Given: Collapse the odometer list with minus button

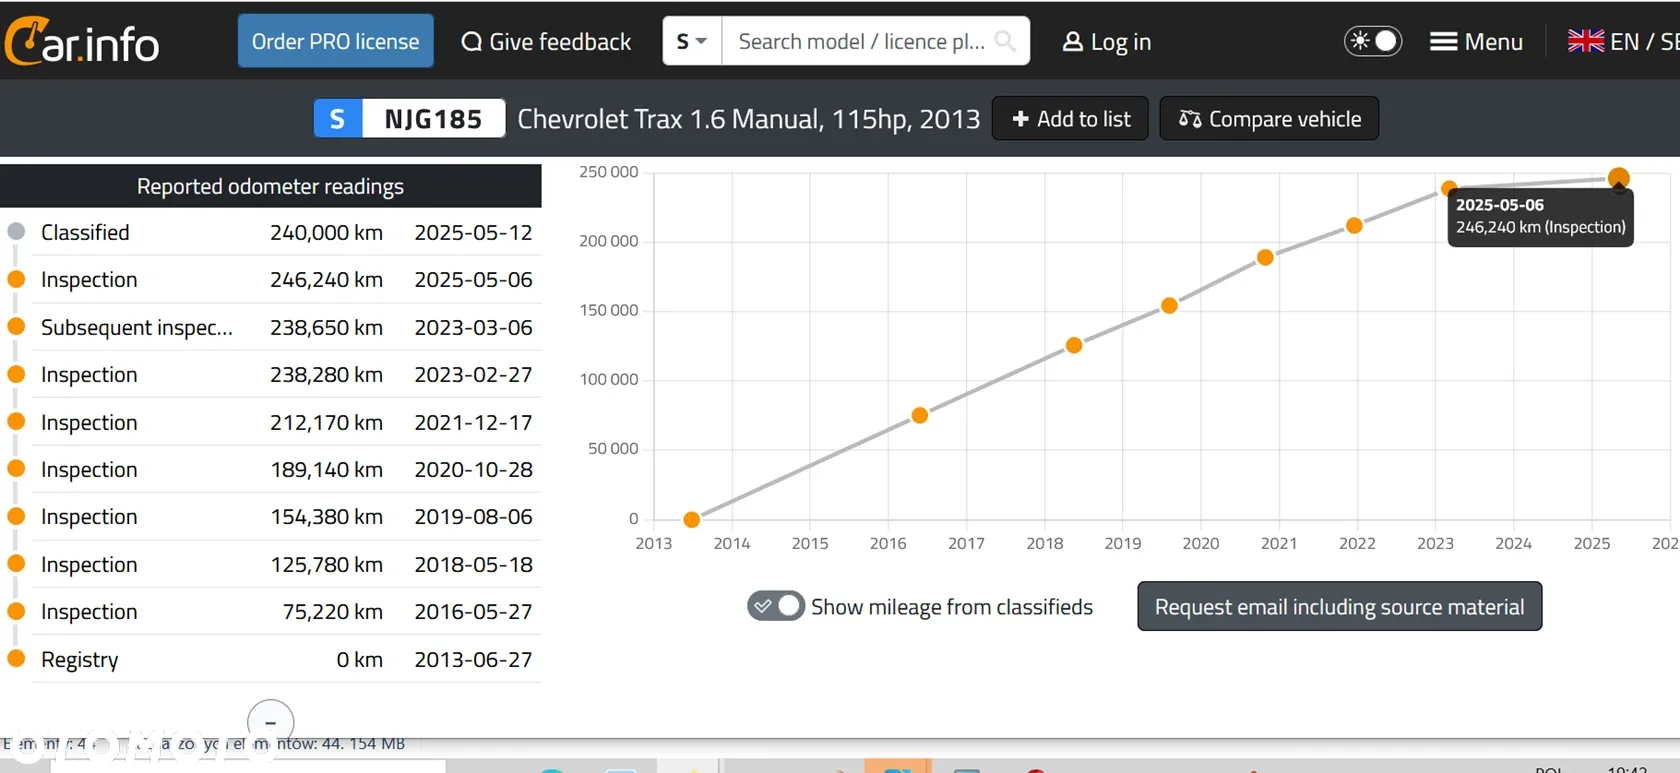Looking at the screenshot, I should [x=270, y=721].
